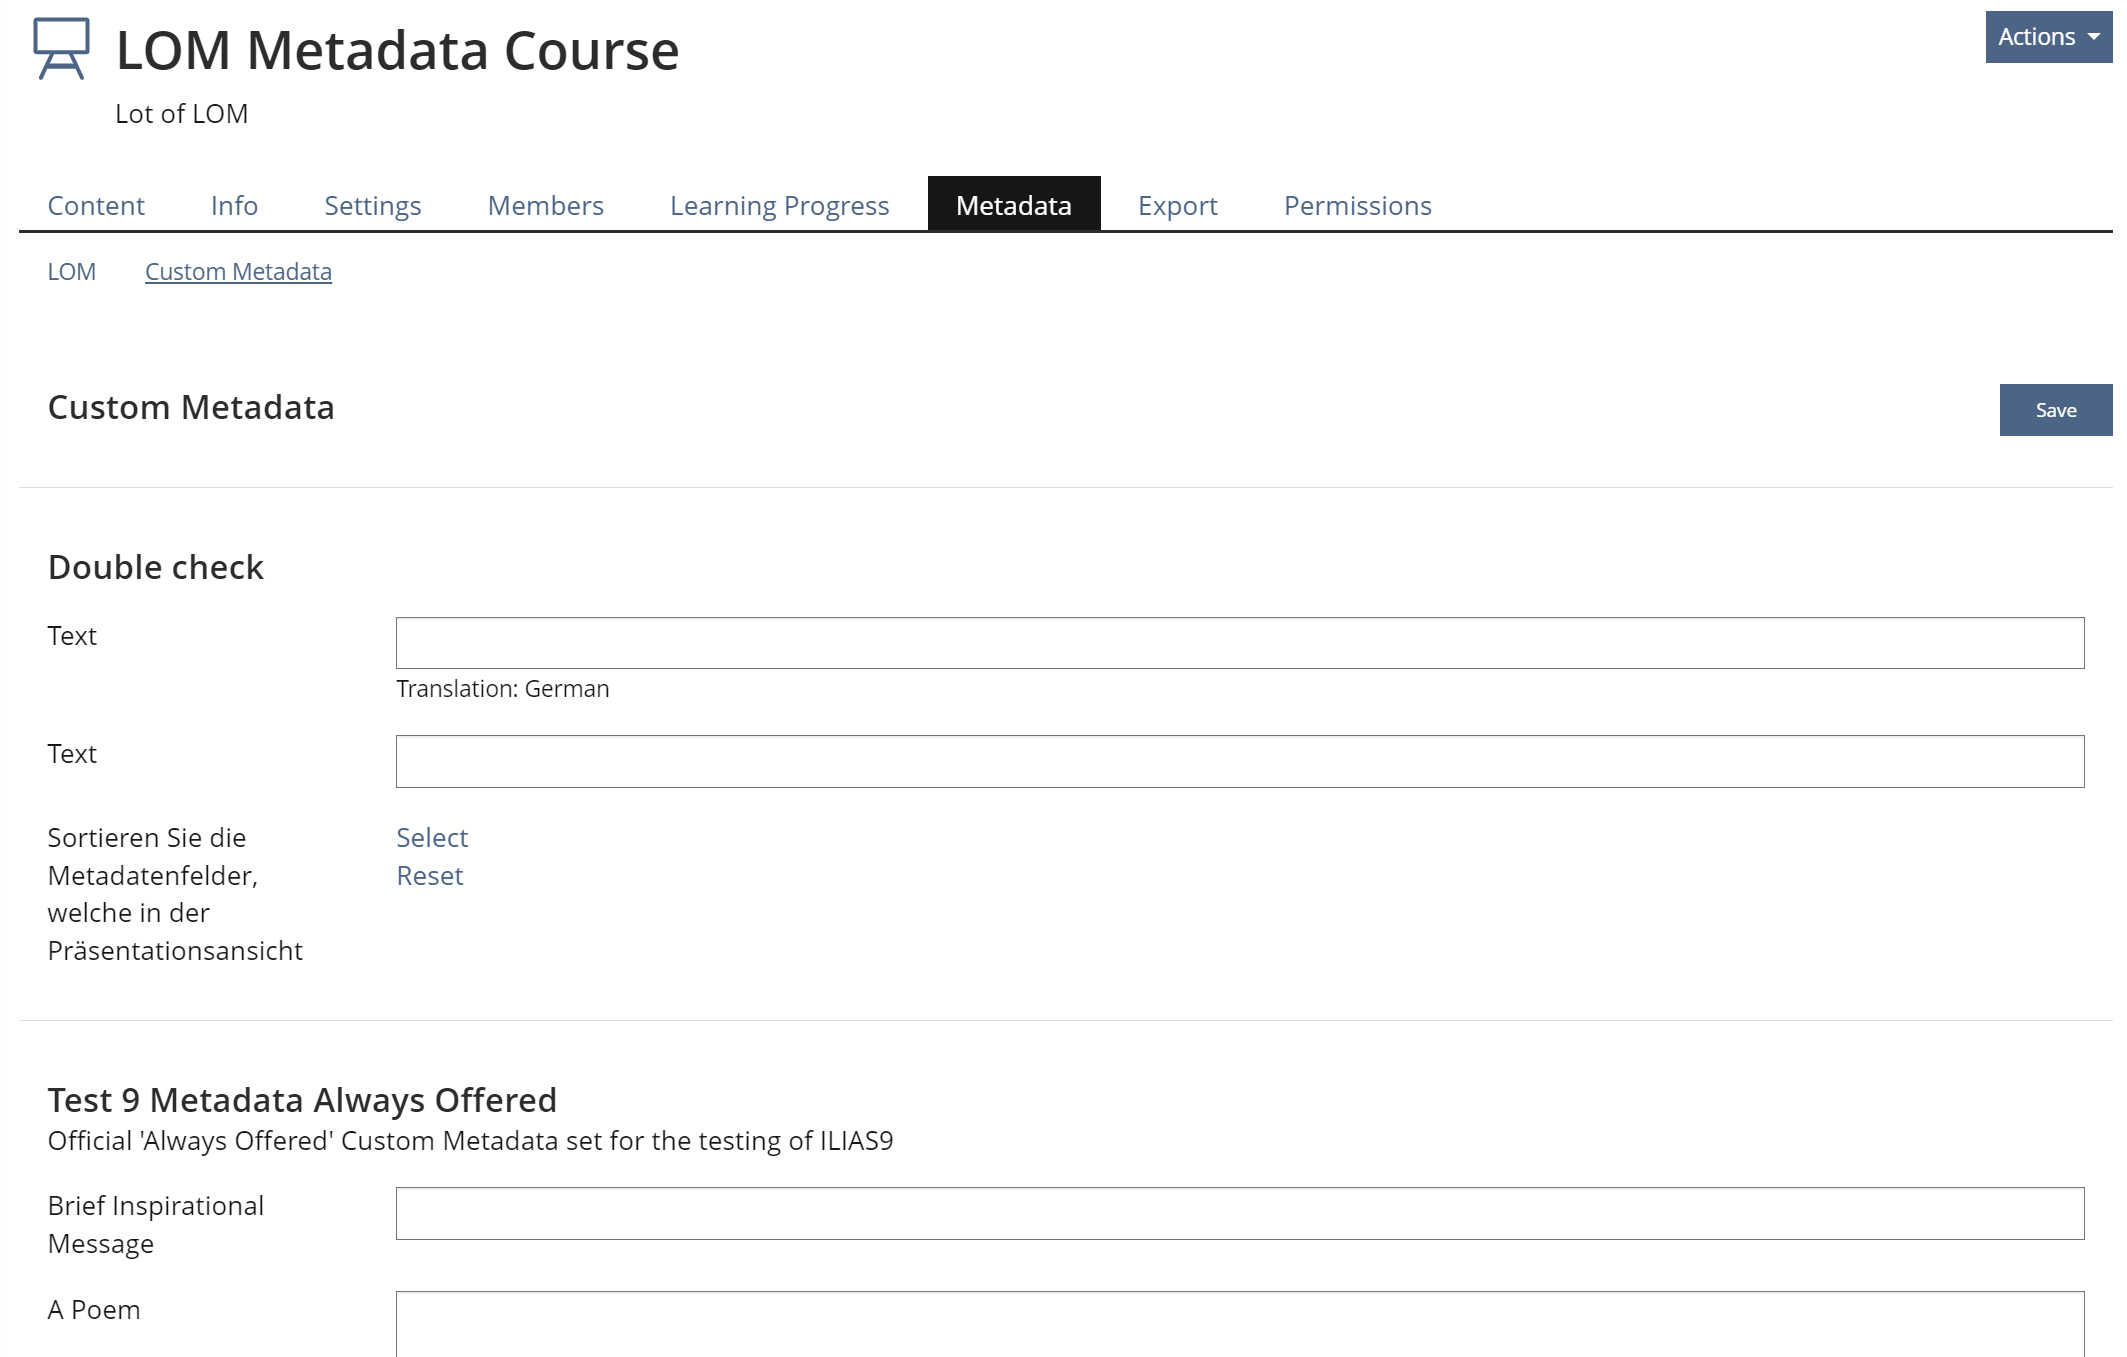Click the Reset link
The image size is (2127, 1357).
tap(429, 875)
